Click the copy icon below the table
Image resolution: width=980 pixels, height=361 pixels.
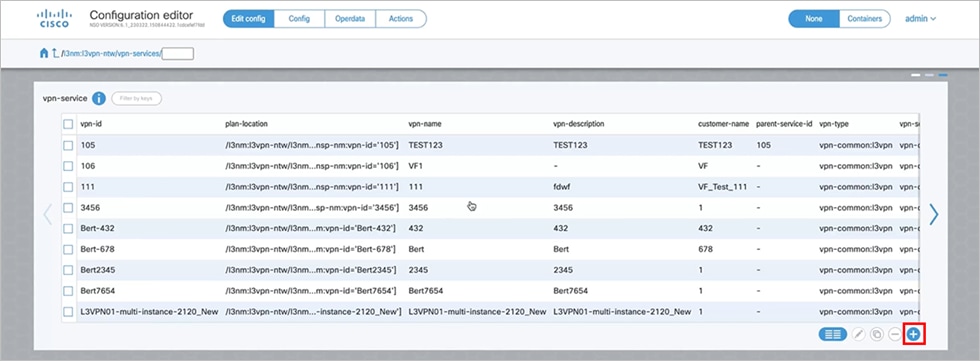coord(876,334)
